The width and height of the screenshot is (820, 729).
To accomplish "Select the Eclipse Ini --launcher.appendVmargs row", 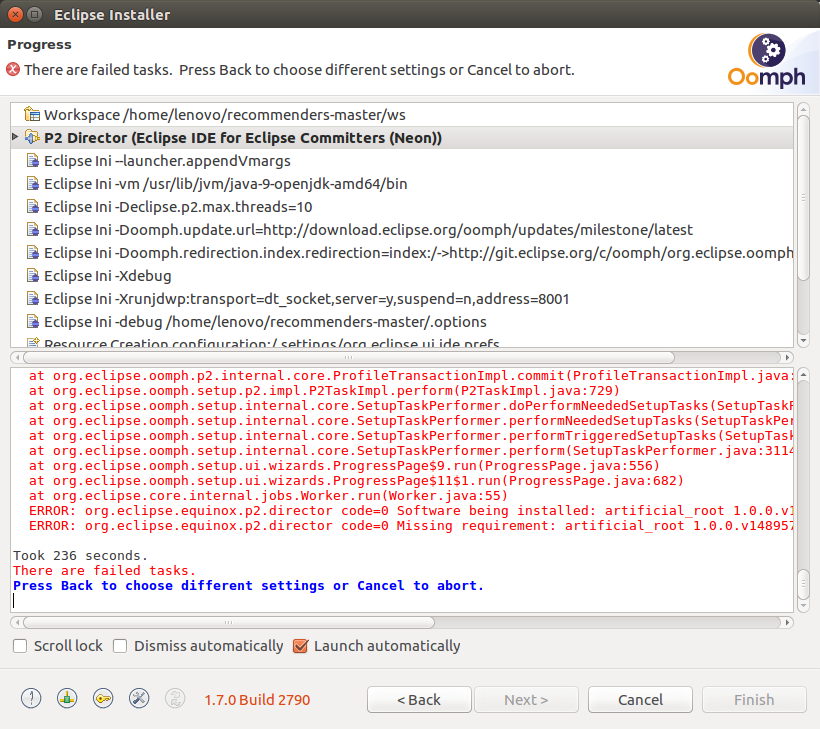I will (402, 161).
